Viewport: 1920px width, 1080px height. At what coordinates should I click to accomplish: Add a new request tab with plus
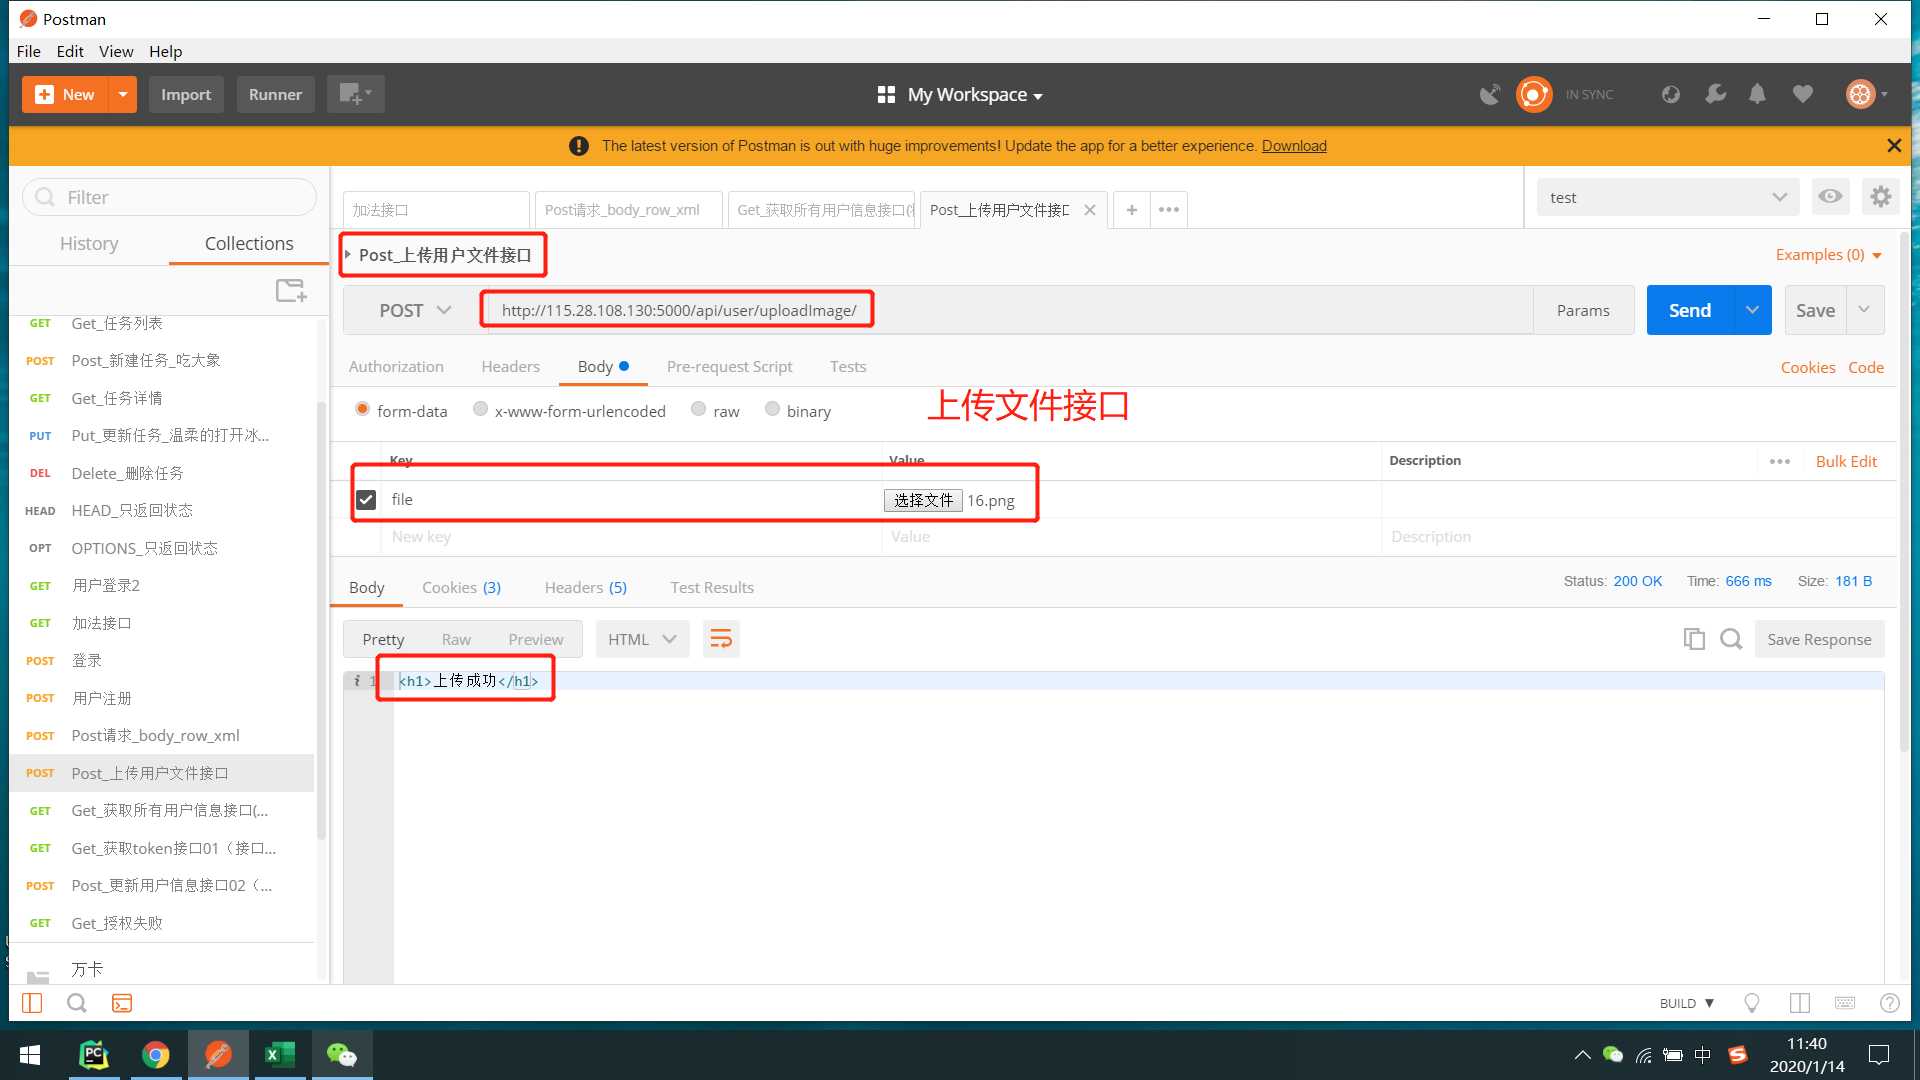1131,210
